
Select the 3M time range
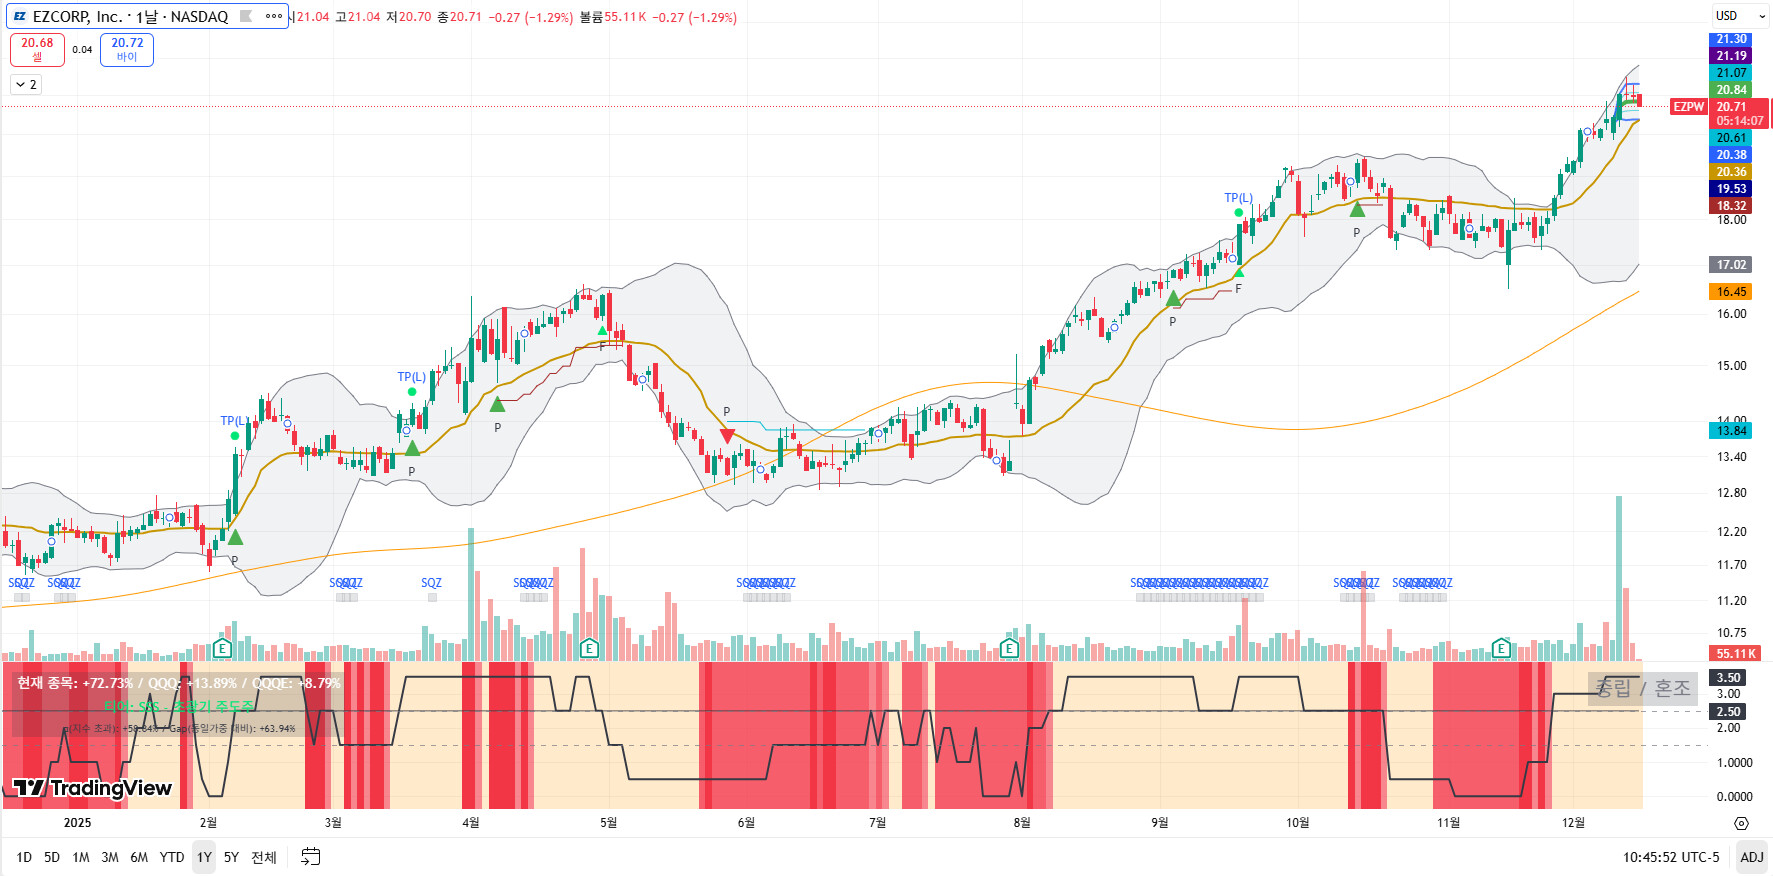[110, 857]
